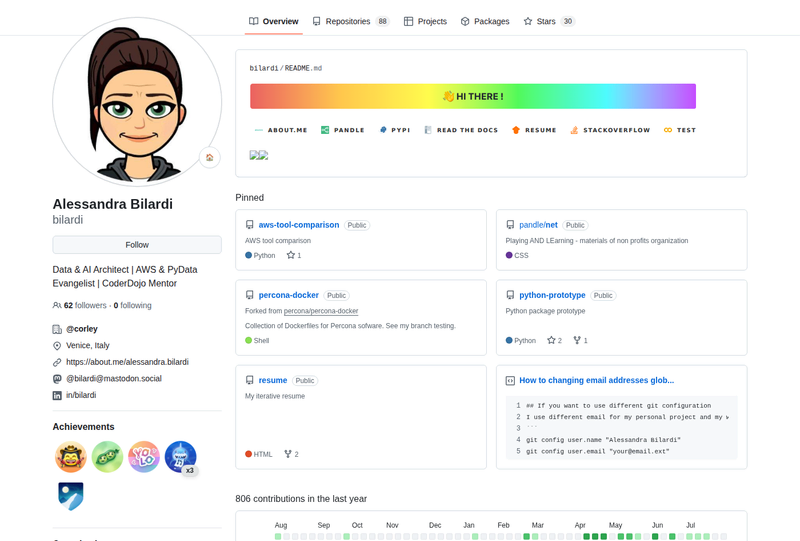
Task: Click the Pull Shark achievement badge
Action: (x=181, y=457)
